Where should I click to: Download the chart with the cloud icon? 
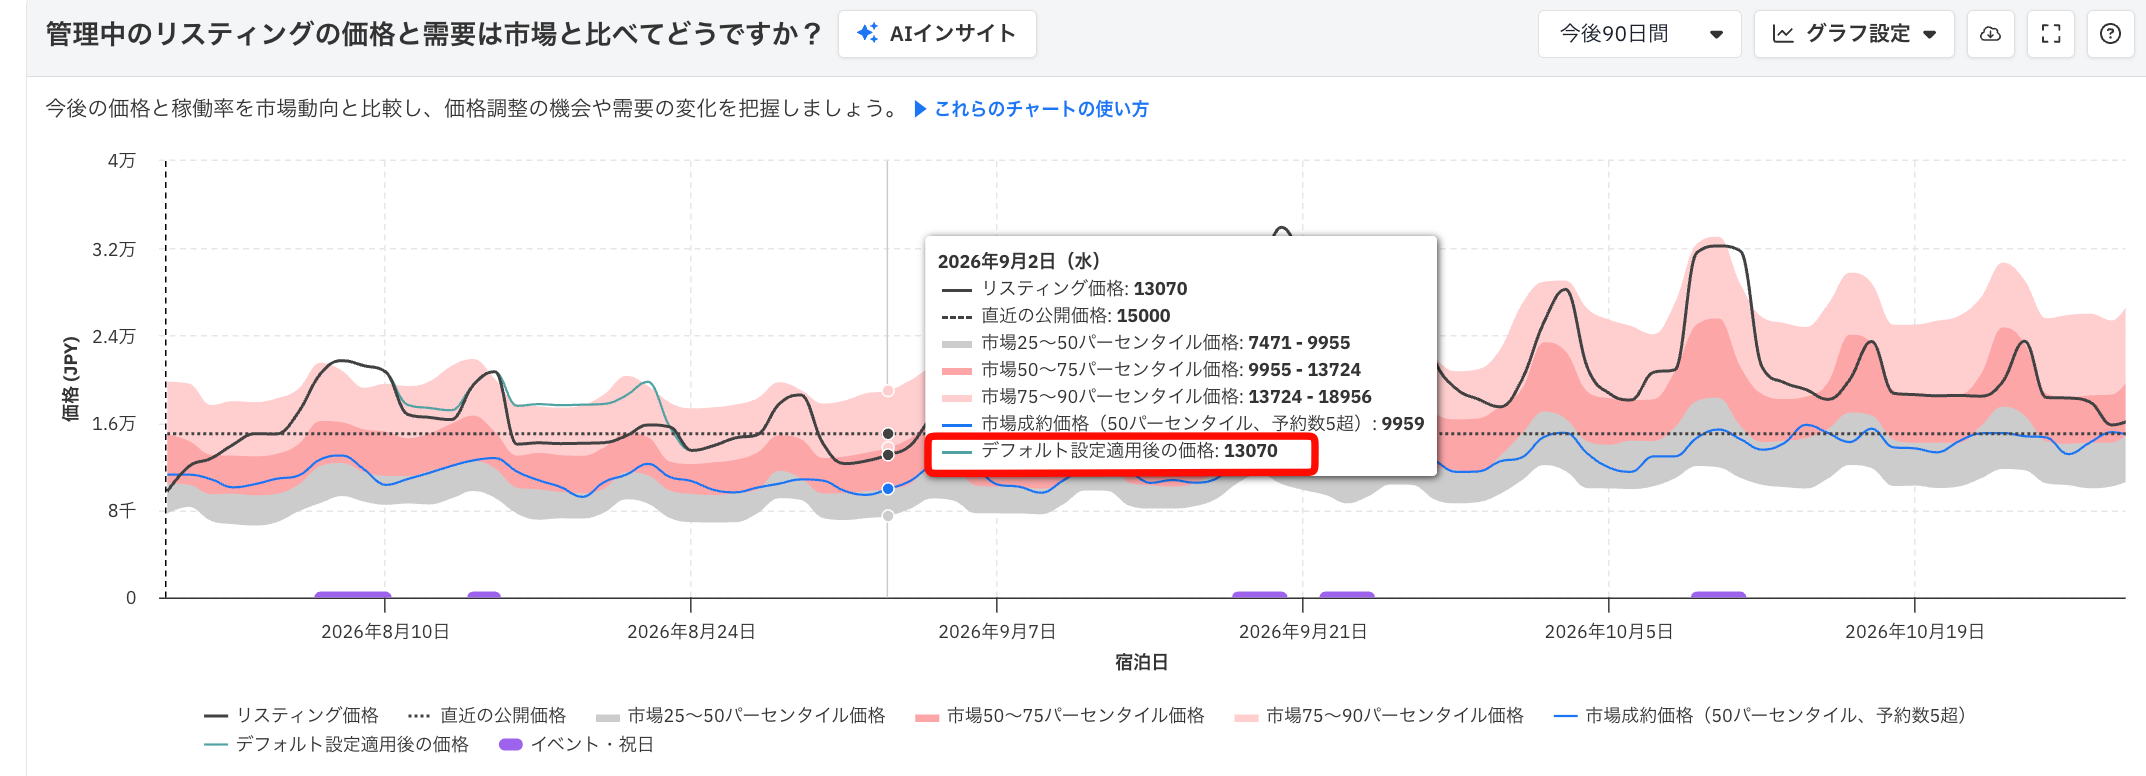point(1991,34)
